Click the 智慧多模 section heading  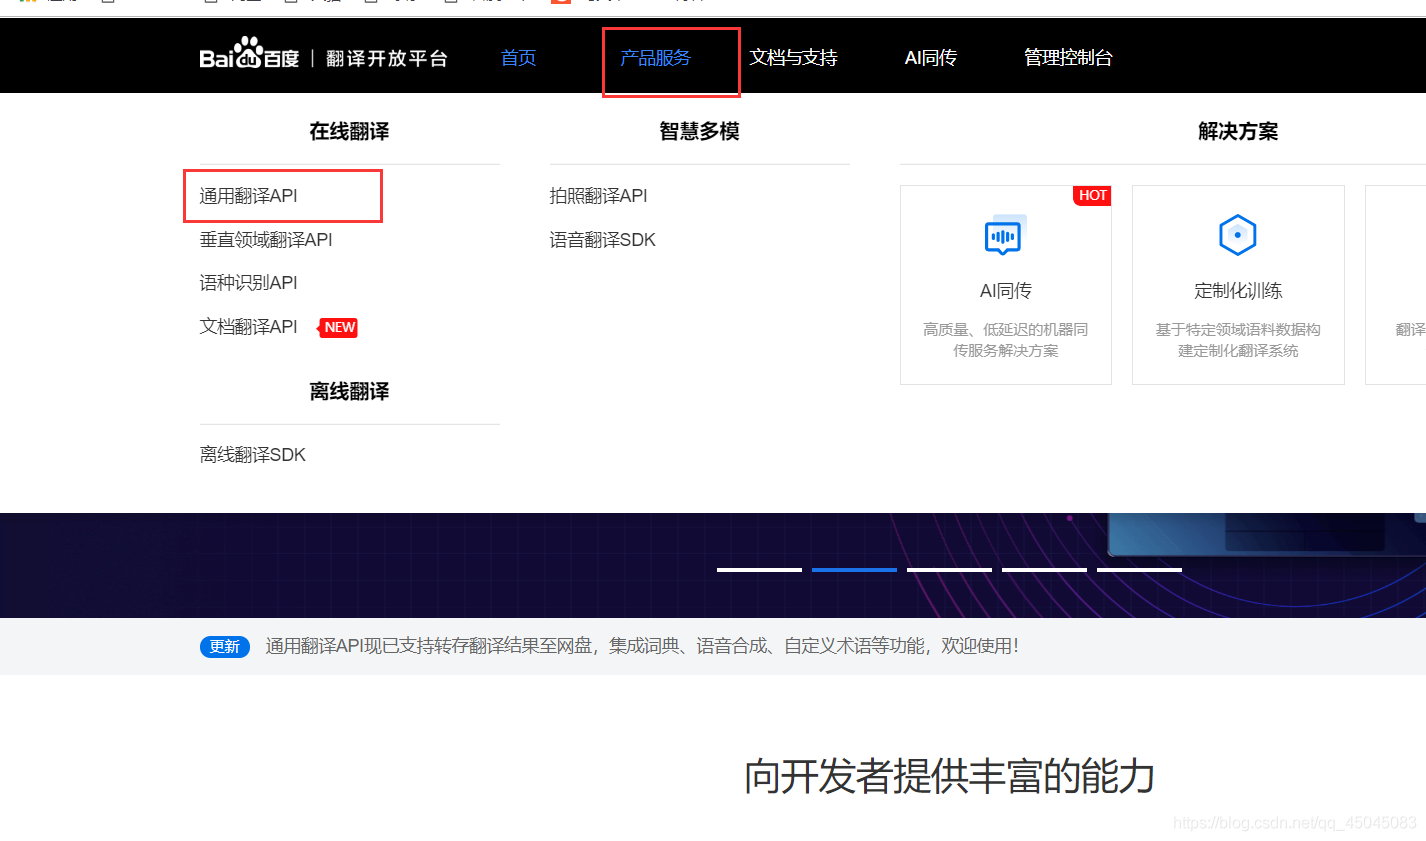tap(699, 131)
